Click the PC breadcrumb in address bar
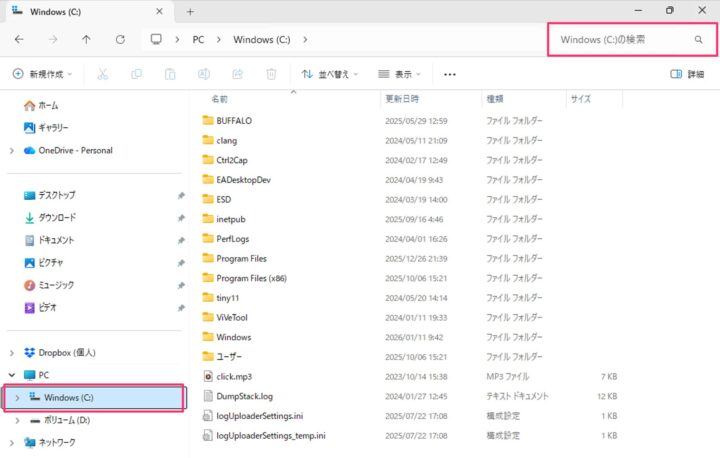 (x=198, y=40)
